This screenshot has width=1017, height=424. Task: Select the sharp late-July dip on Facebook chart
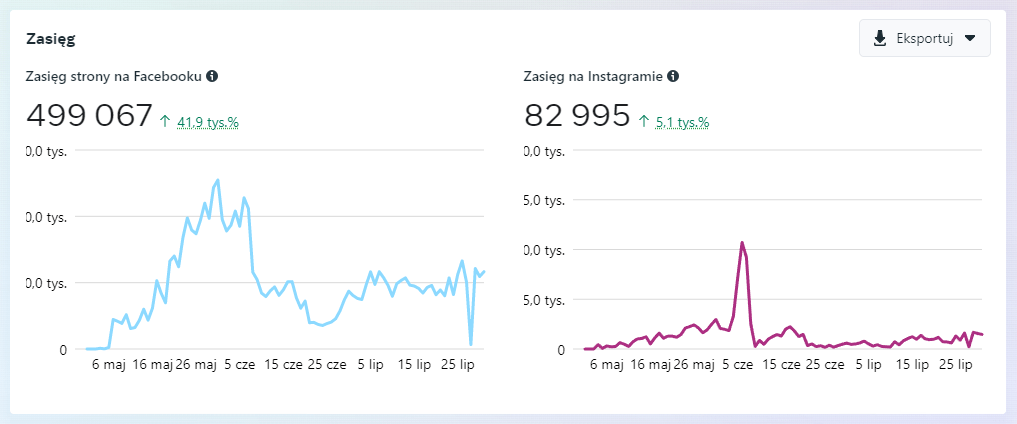470,343
